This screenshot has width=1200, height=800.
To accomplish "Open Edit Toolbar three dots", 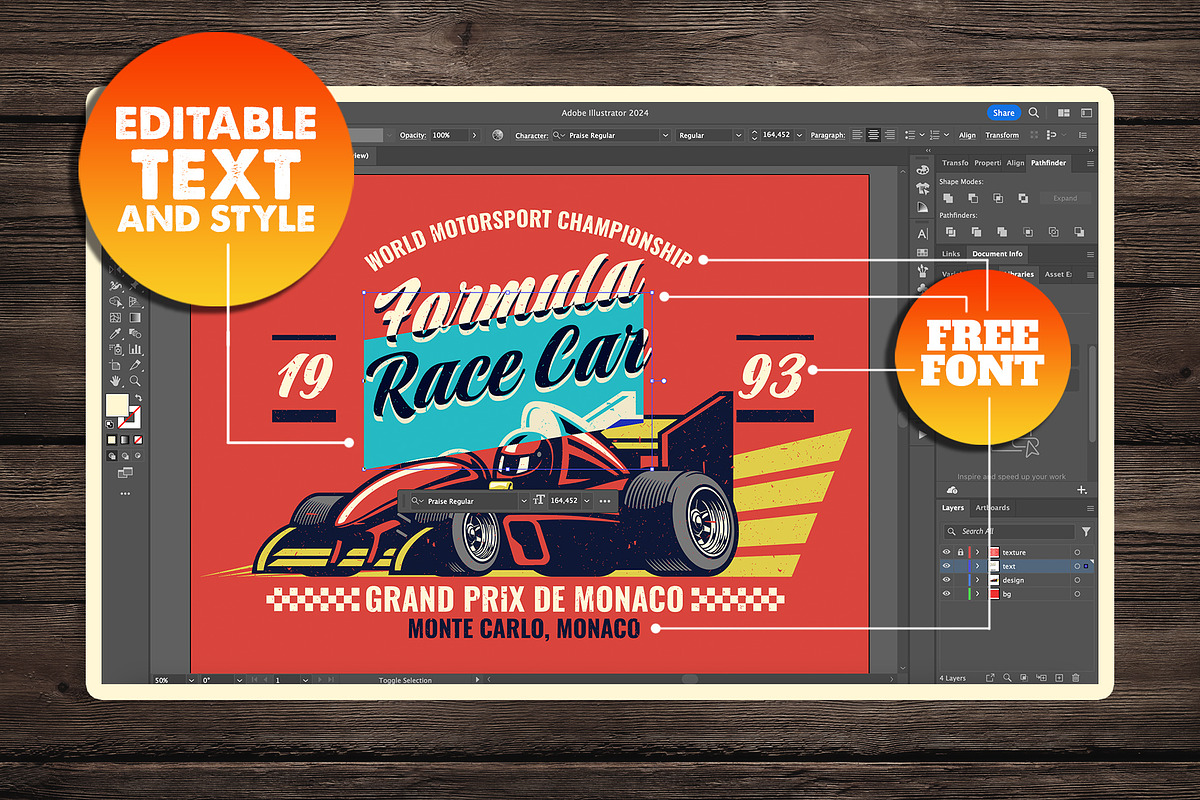I will coord(125,493).
